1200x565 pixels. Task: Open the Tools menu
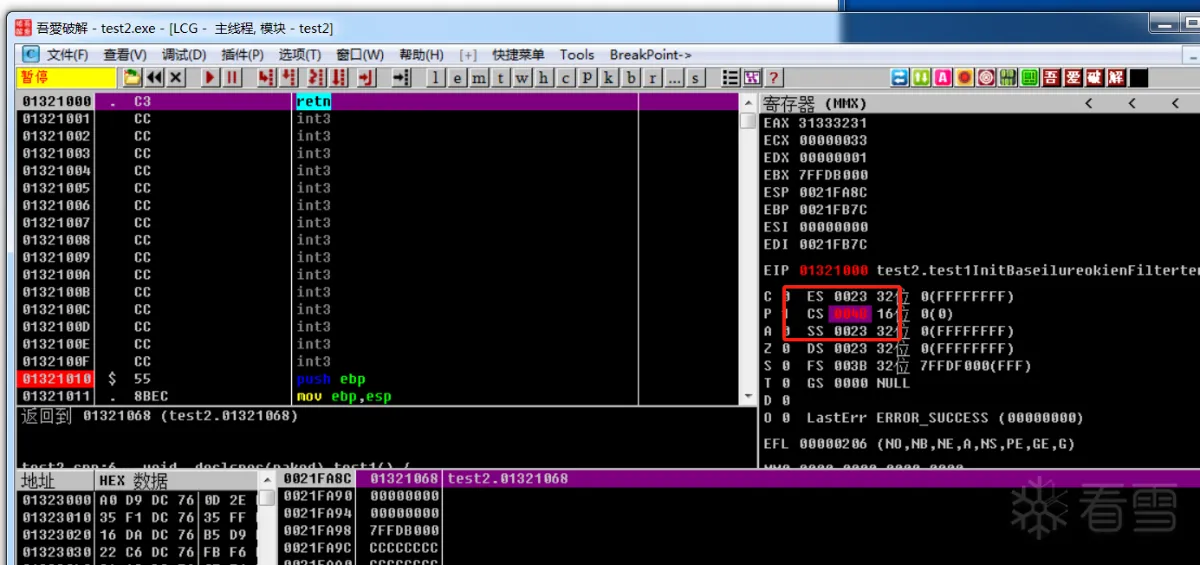[577, 54]
